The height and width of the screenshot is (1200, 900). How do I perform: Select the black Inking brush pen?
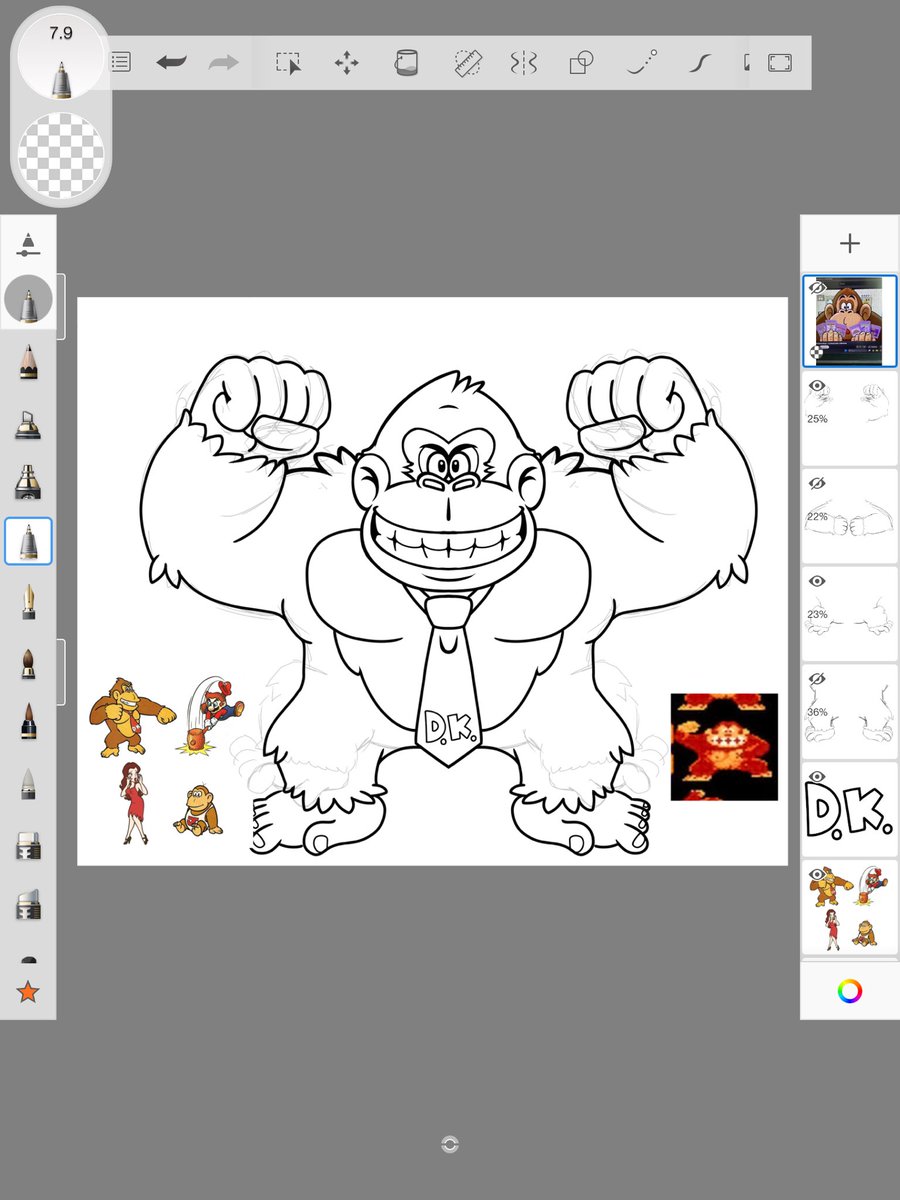coord(28,721)
